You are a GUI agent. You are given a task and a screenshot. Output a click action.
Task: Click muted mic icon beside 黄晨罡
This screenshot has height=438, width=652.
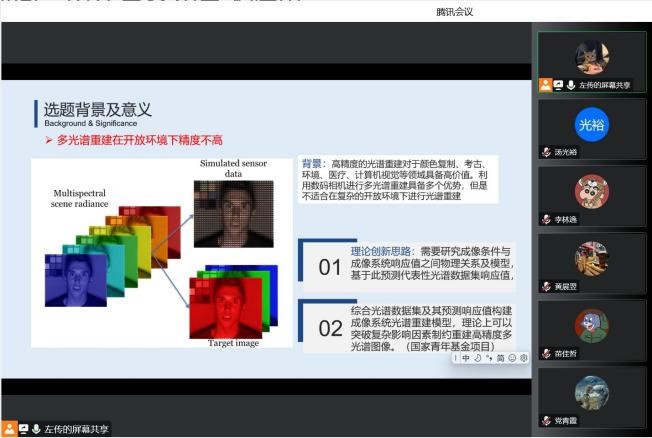546,287
